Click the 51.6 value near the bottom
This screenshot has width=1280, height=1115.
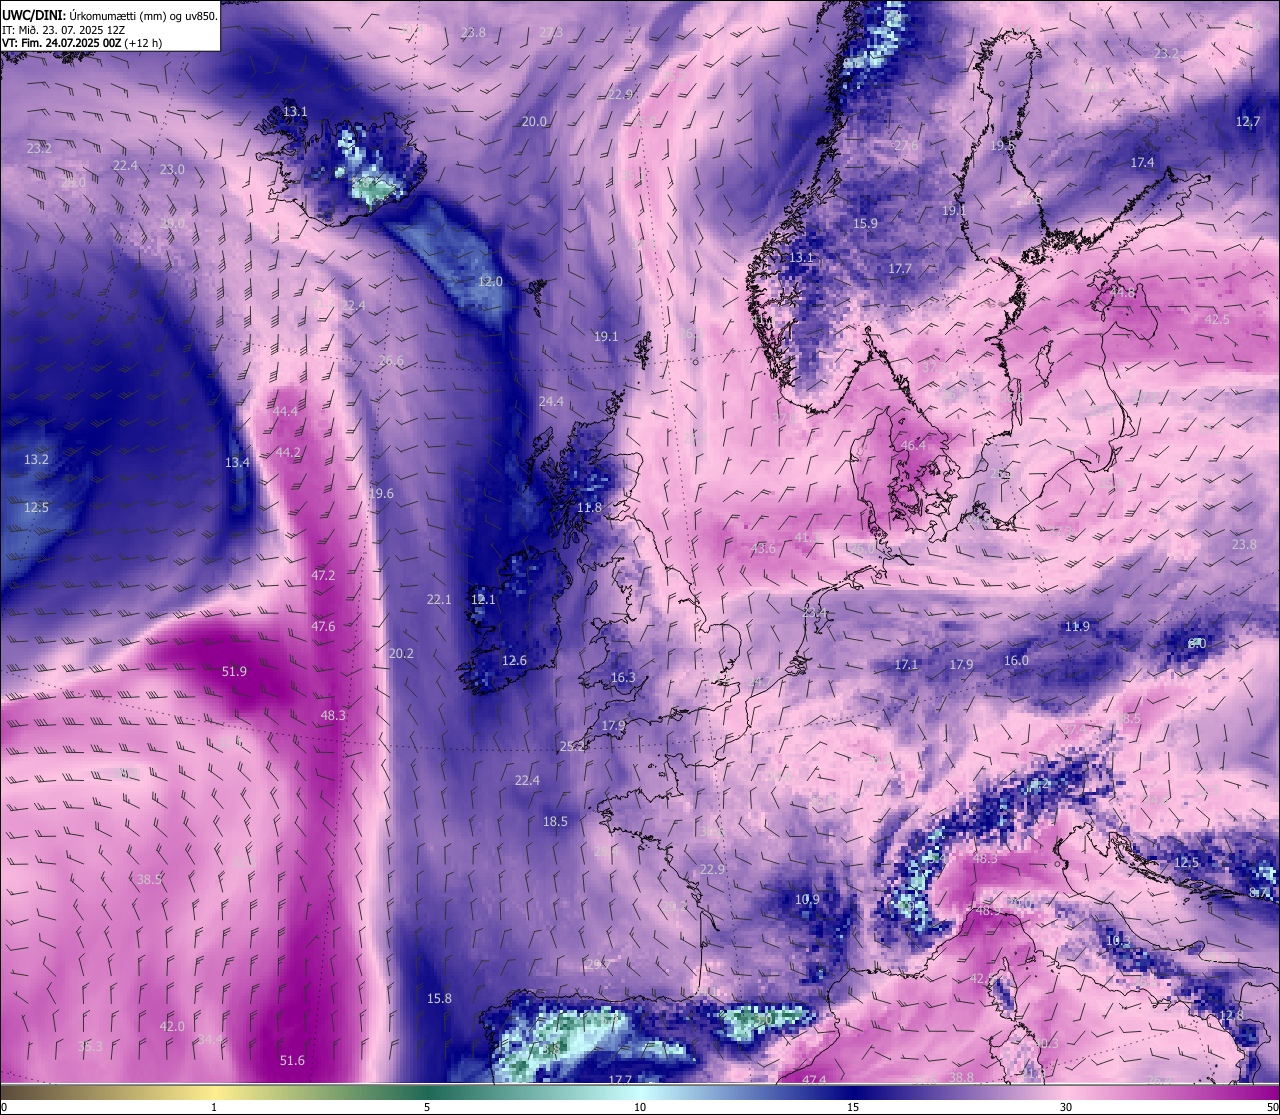click(x=292, y=1060)
